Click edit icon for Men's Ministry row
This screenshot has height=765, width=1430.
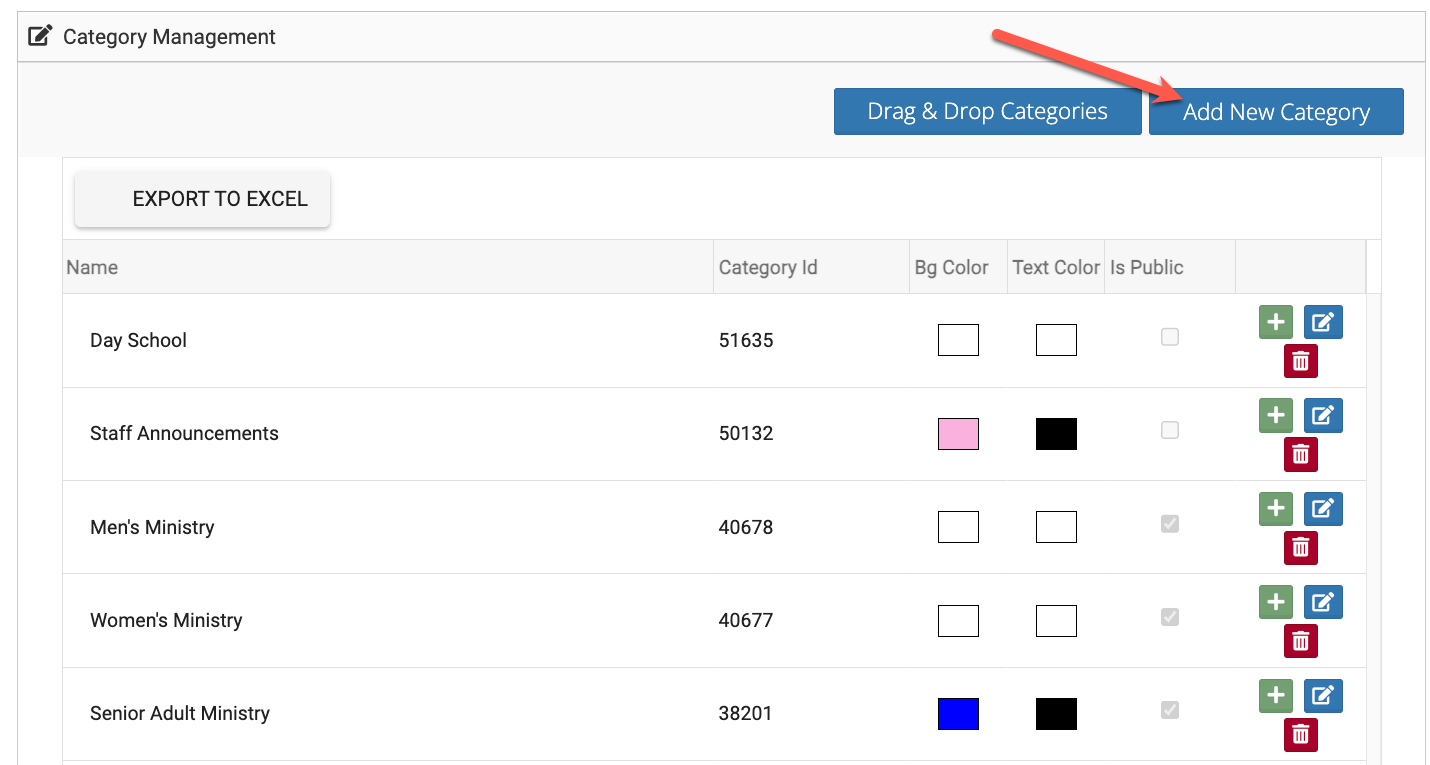(1322, 509)
